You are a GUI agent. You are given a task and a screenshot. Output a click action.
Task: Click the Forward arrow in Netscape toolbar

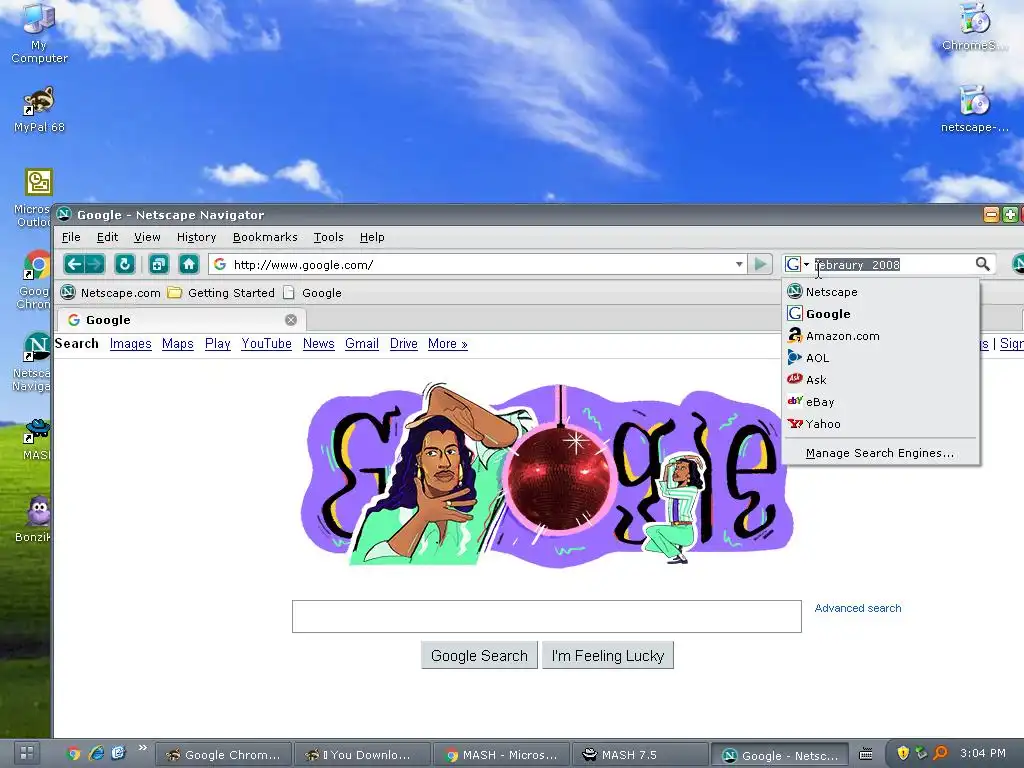pos(95,264)
